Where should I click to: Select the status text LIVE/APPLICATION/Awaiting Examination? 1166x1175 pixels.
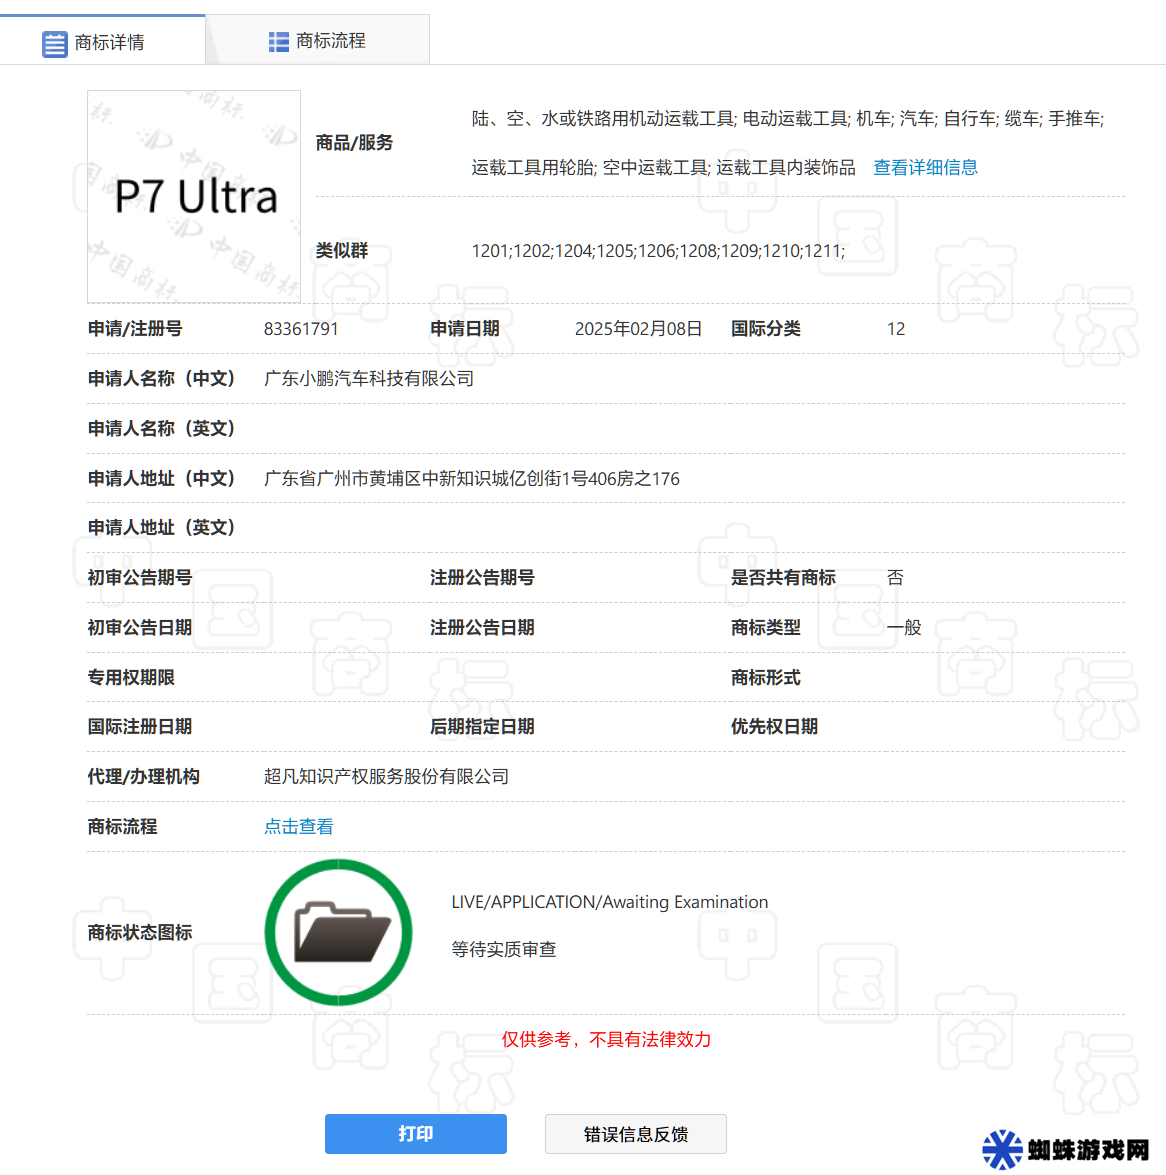(x=610, y=902)
